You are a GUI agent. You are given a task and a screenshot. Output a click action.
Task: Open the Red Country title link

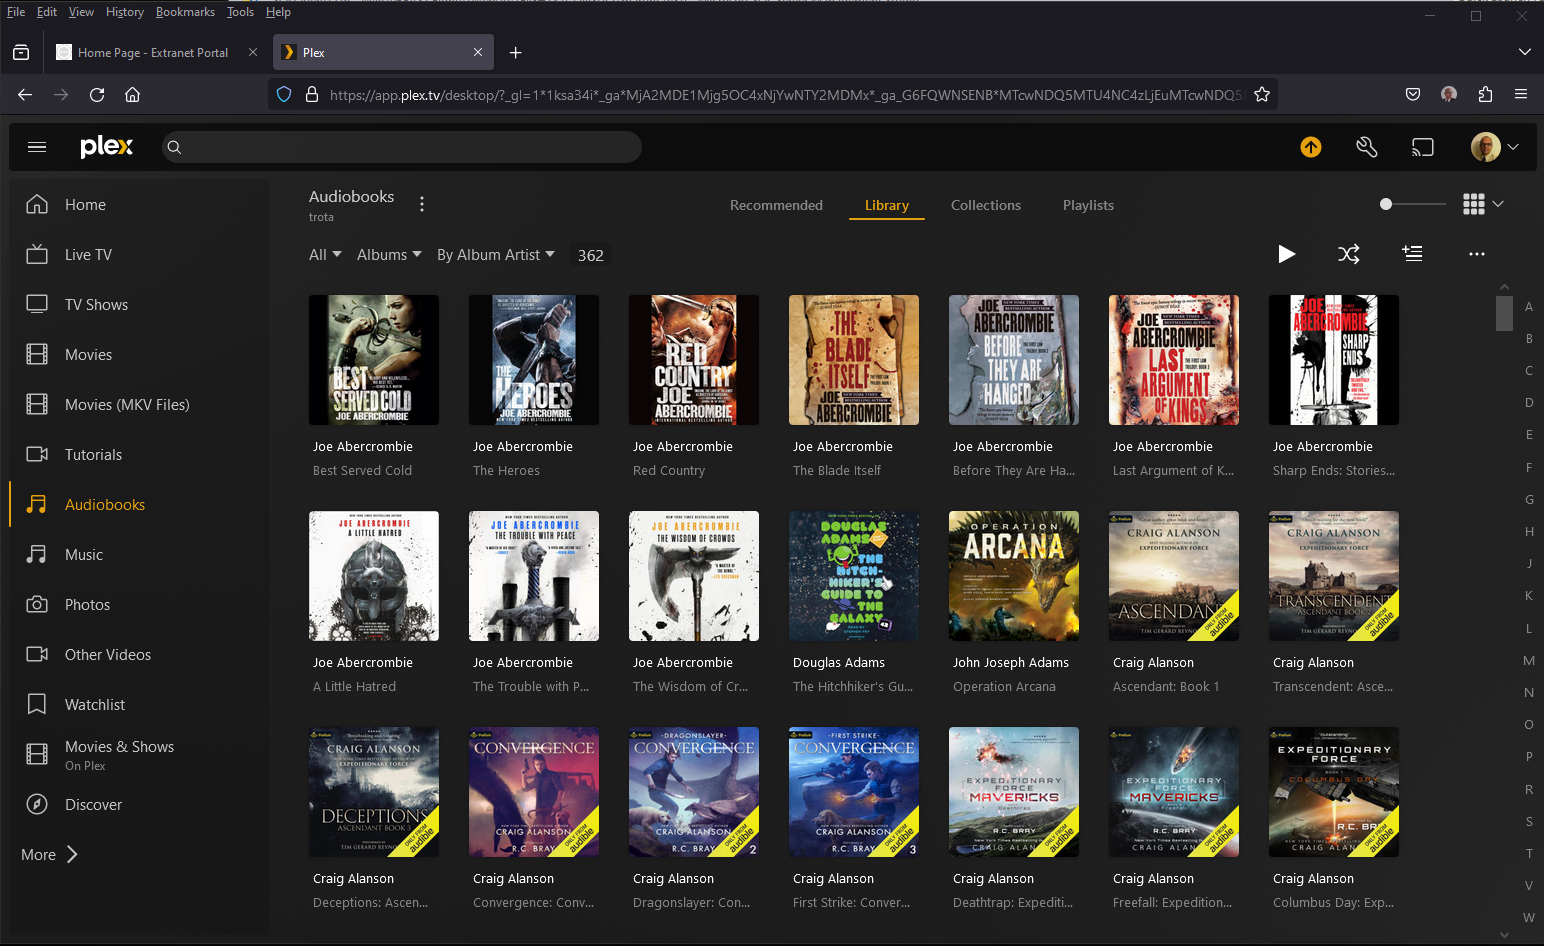tap(669, 471)
